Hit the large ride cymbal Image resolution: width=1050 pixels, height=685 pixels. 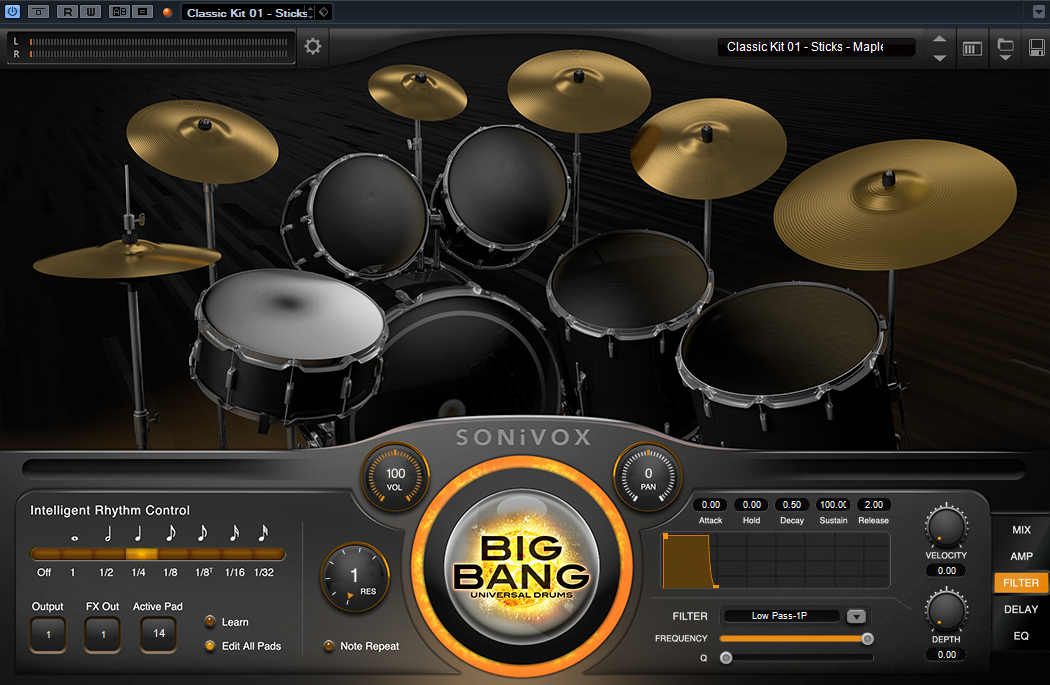click(895, 205)
